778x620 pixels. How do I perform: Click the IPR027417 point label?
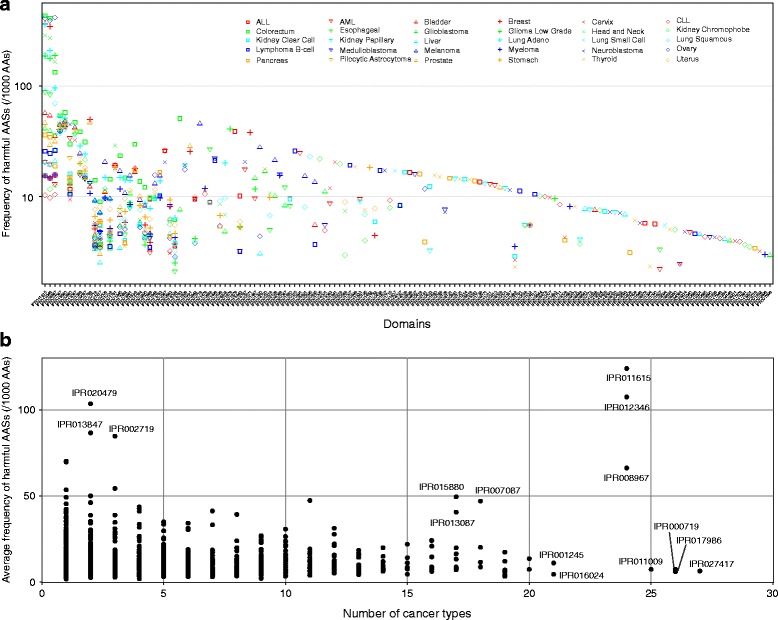pyautogui.click(x=712, y=564)
